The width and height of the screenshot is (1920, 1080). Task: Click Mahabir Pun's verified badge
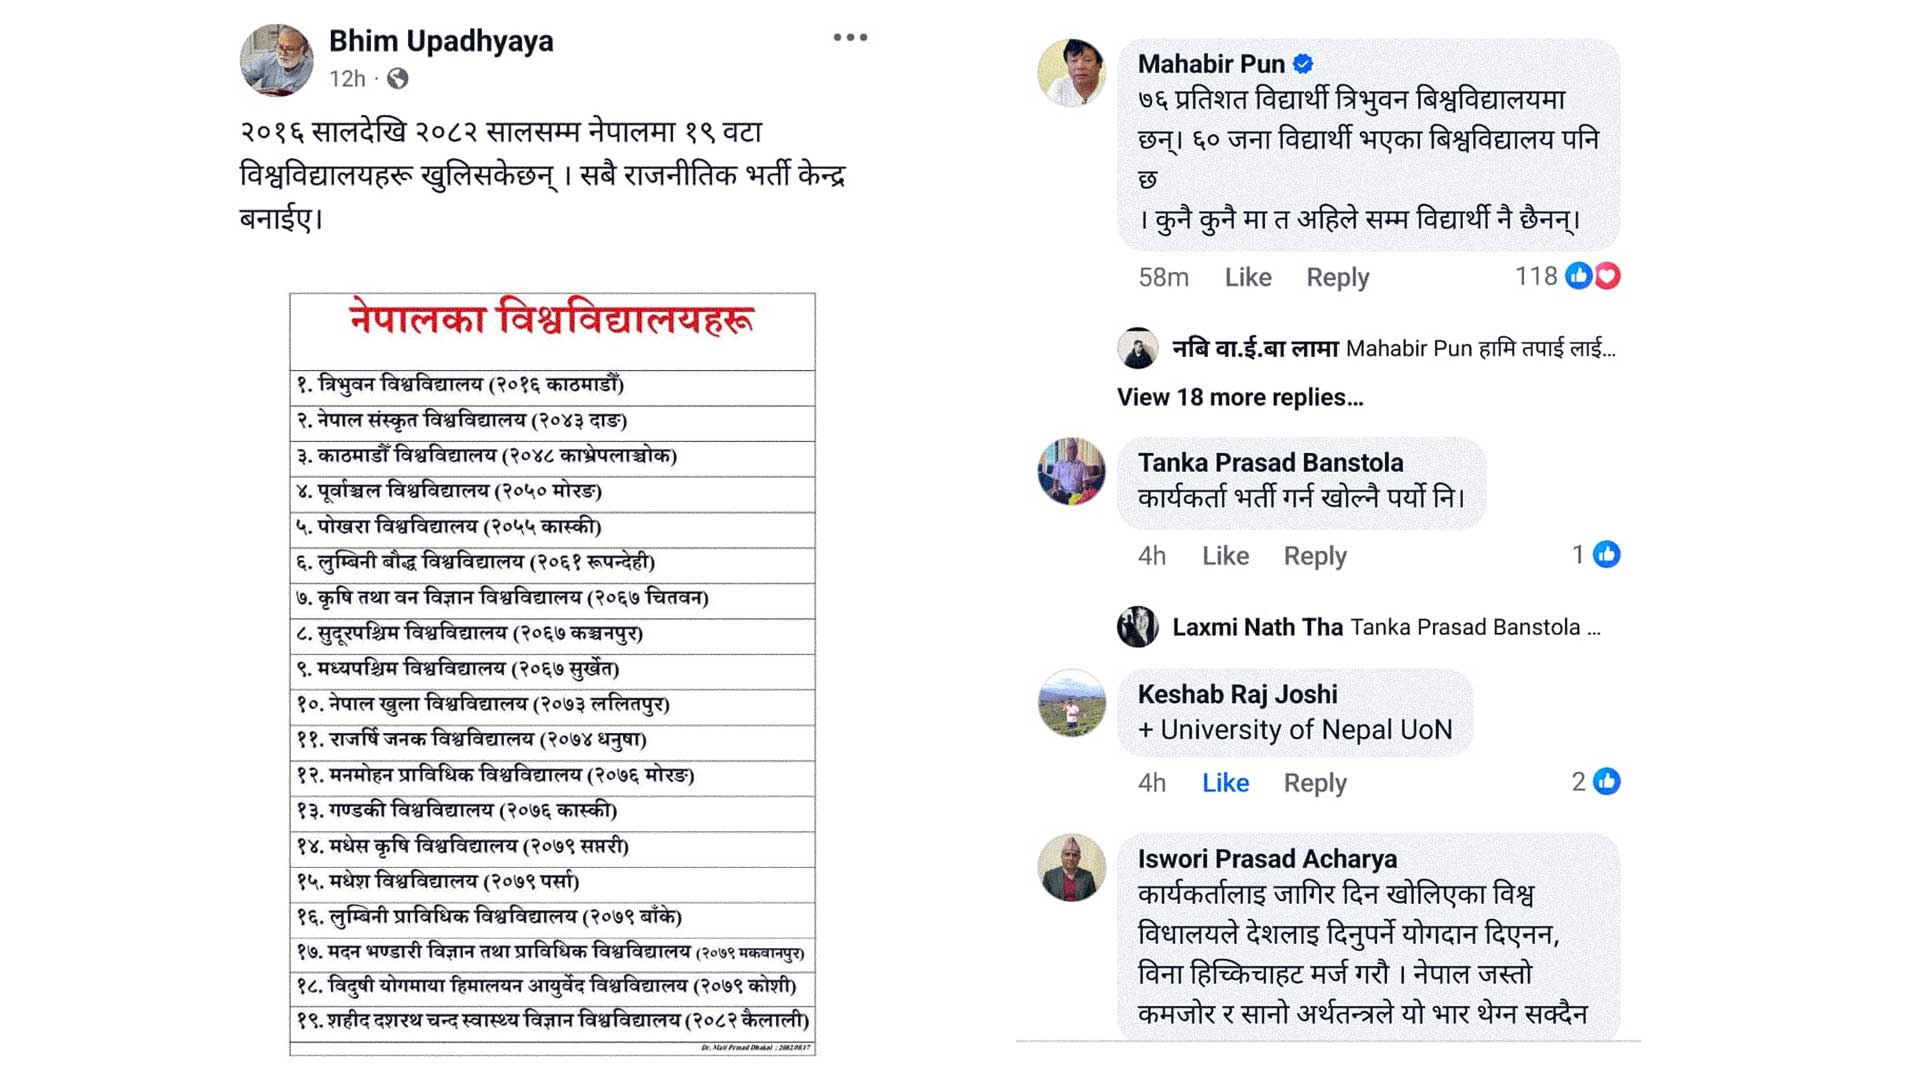pyautogui.click(x=1303, y=64)
